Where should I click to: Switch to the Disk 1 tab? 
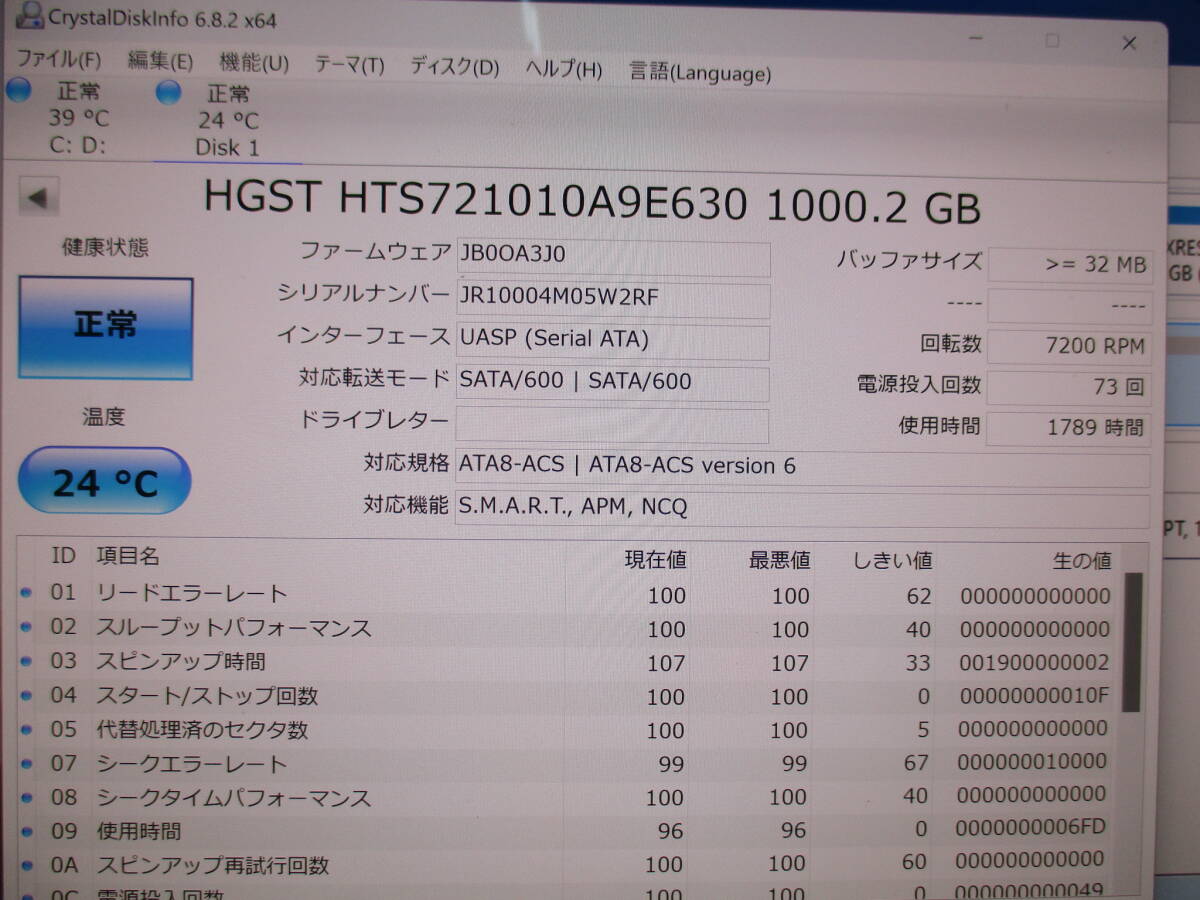[x=226, y=120]
